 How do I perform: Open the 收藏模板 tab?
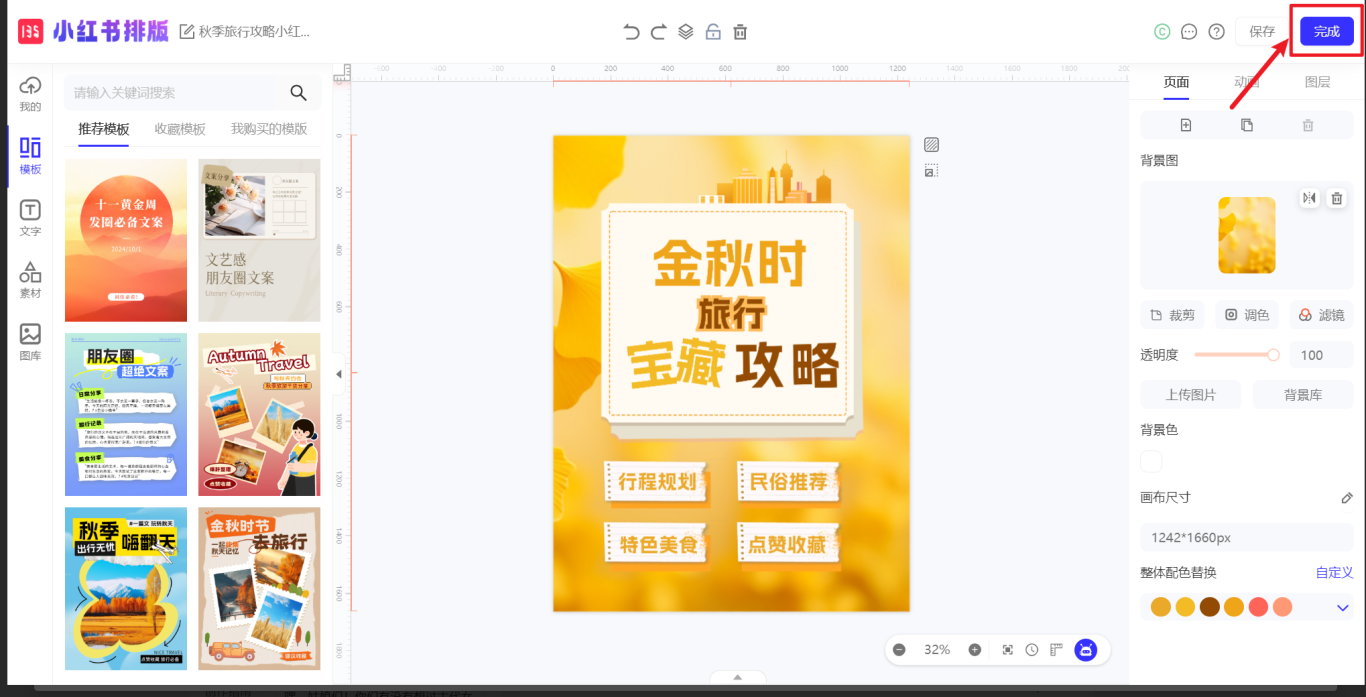point(180,129)
